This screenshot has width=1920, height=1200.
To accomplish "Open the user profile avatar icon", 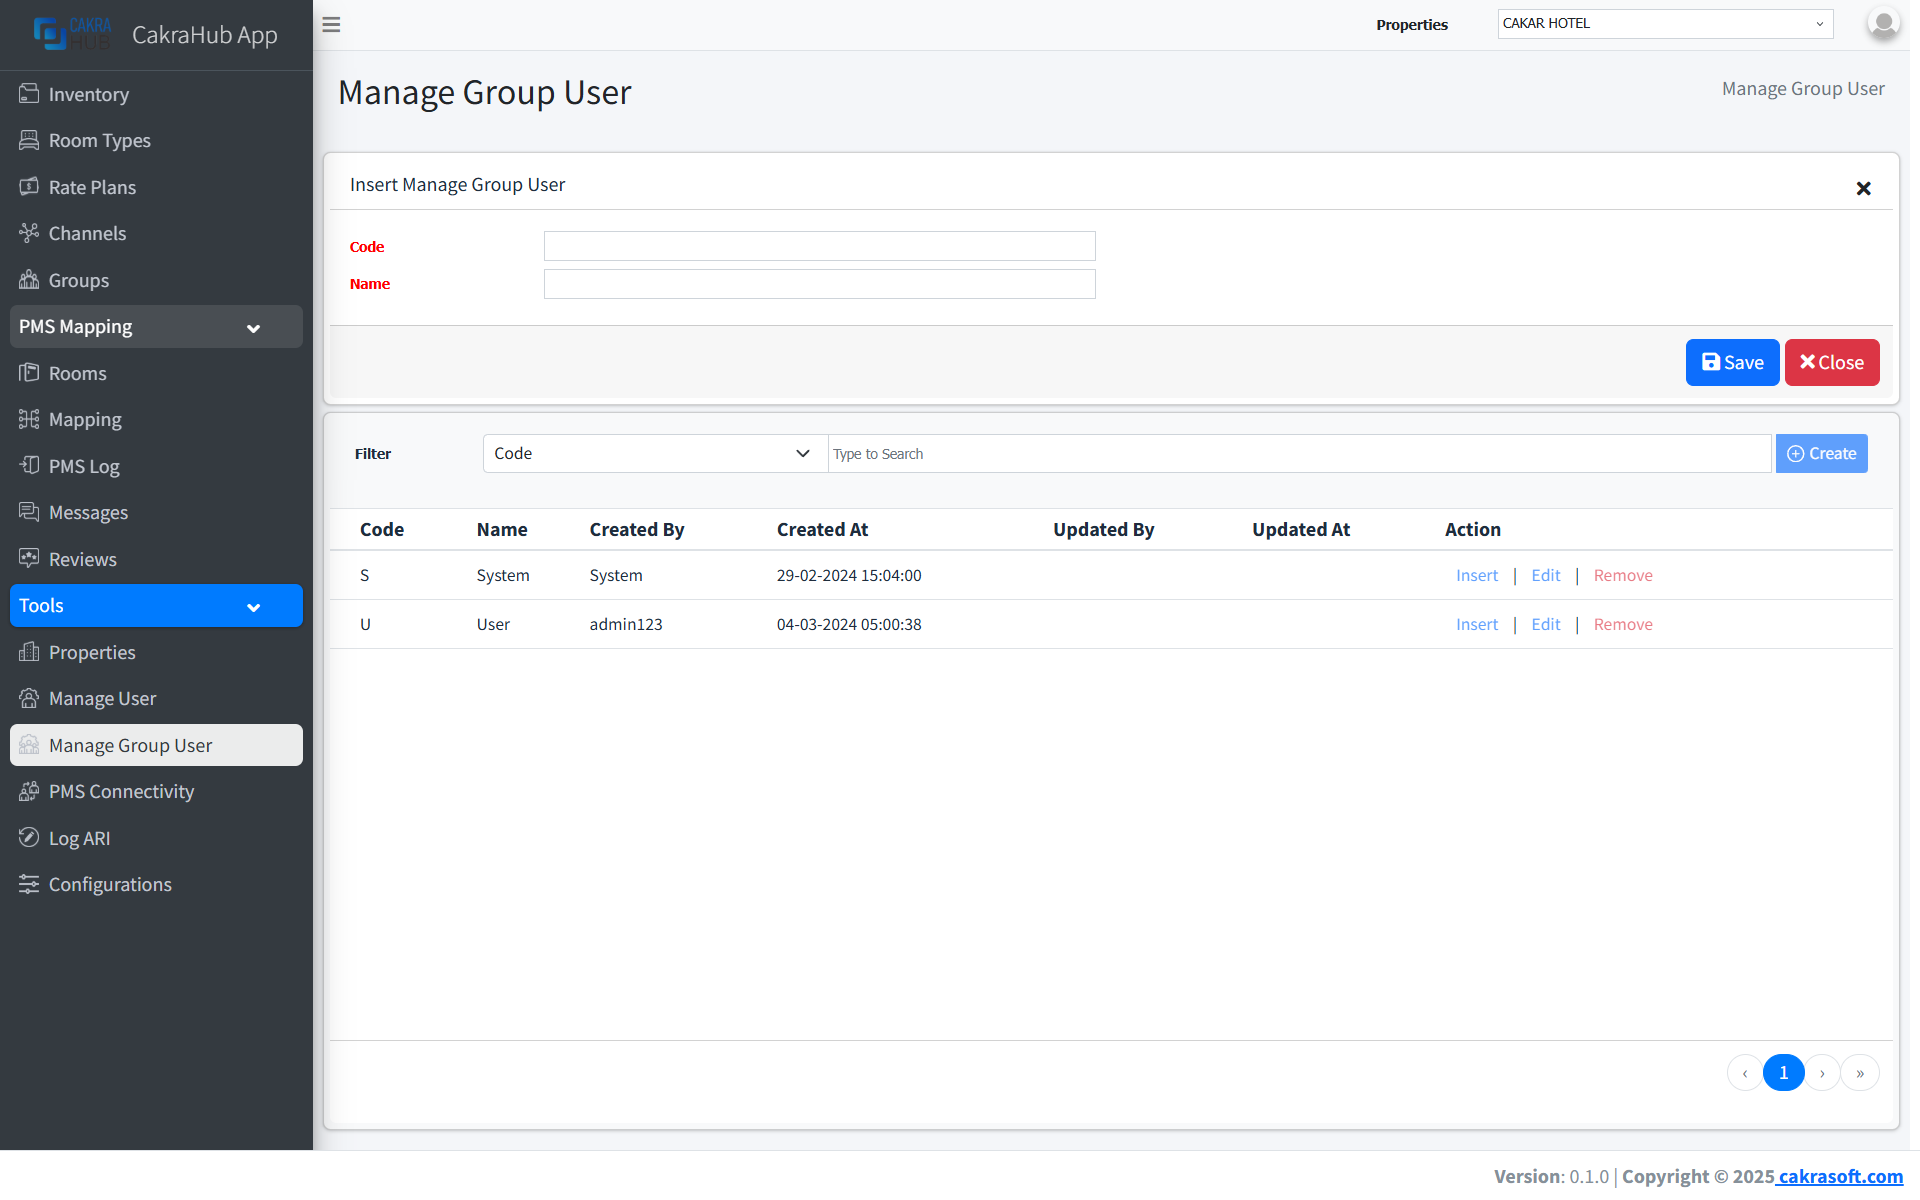I will click(x=1882, y=24).
